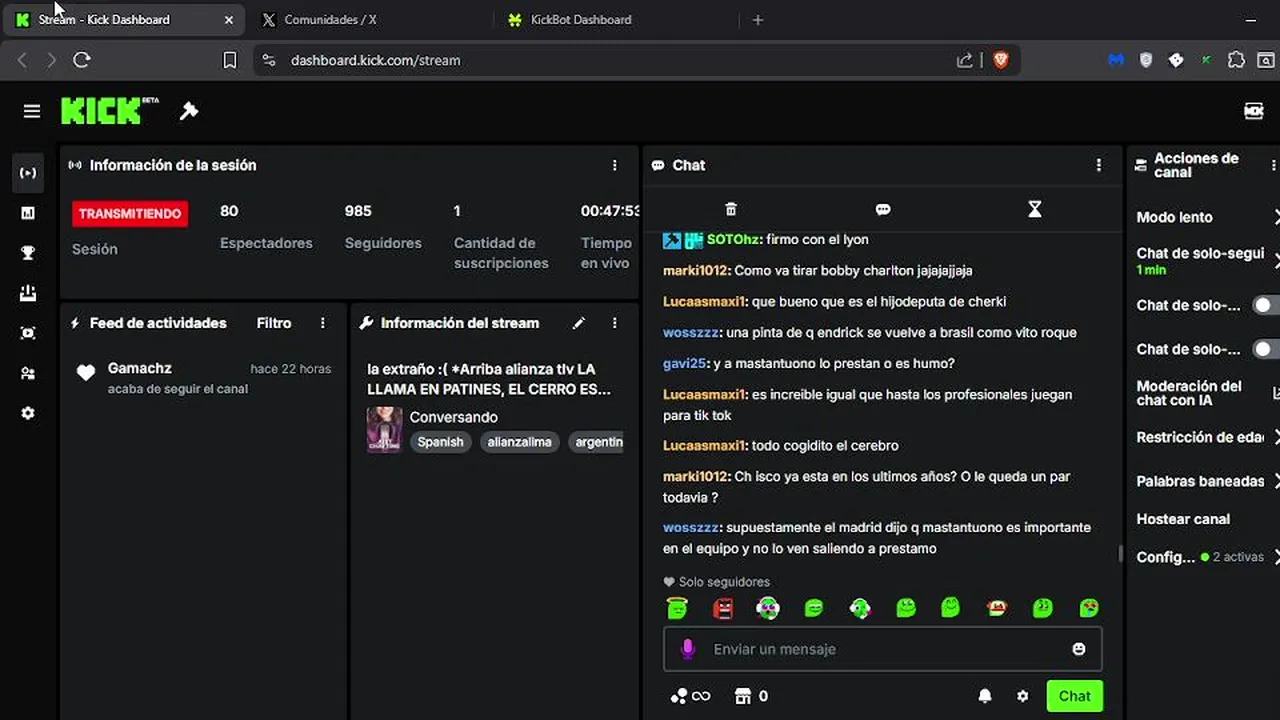This screenshot has width=1280, height=720.
Task: Click the hammer moderator icon beside Kick logo
Action: tap(189, 111)
